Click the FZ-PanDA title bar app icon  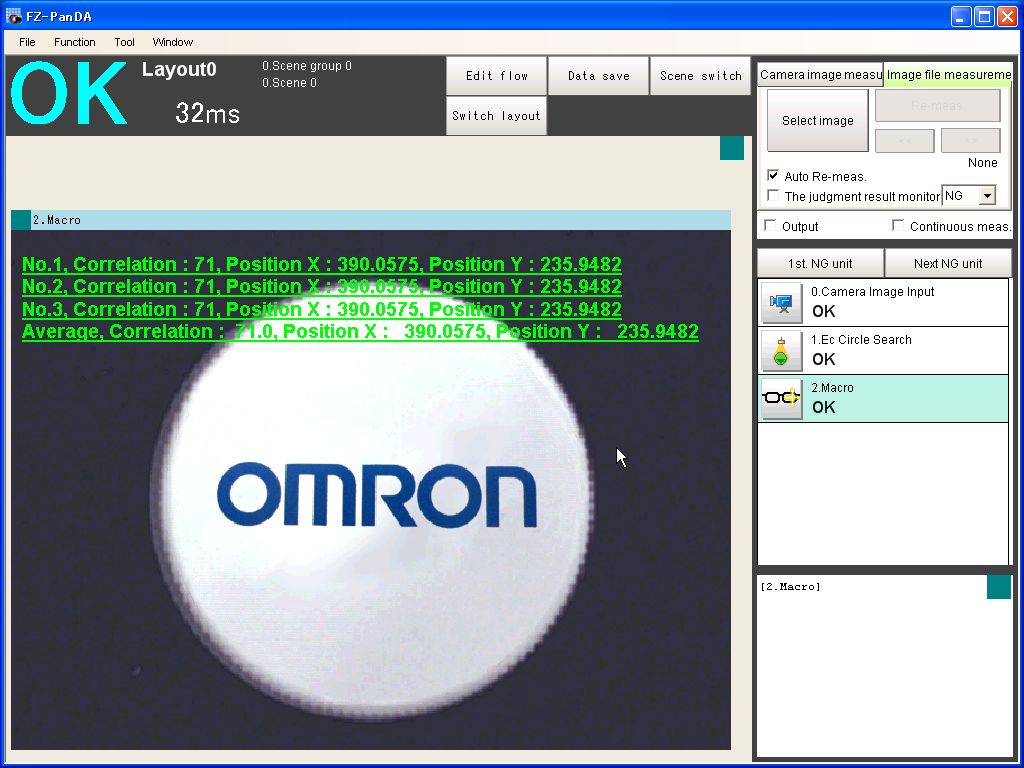[x=13, y=16]
